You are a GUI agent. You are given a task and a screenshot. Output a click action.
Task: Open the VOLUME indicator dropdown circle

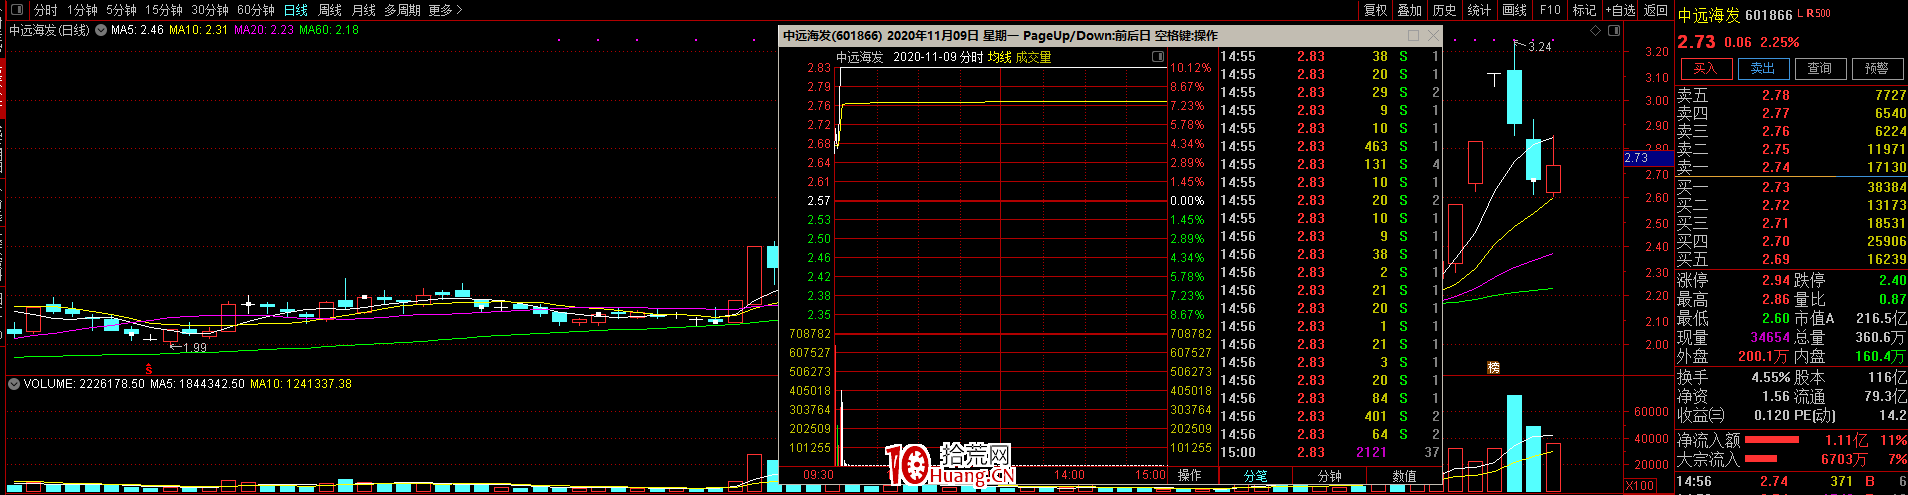point(14,384)
